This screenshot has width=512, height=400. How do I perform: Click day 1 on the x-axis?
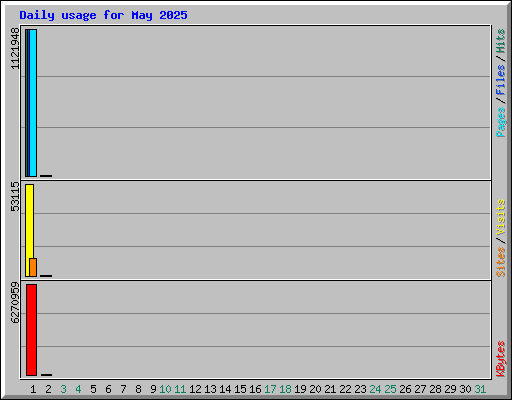33,389
